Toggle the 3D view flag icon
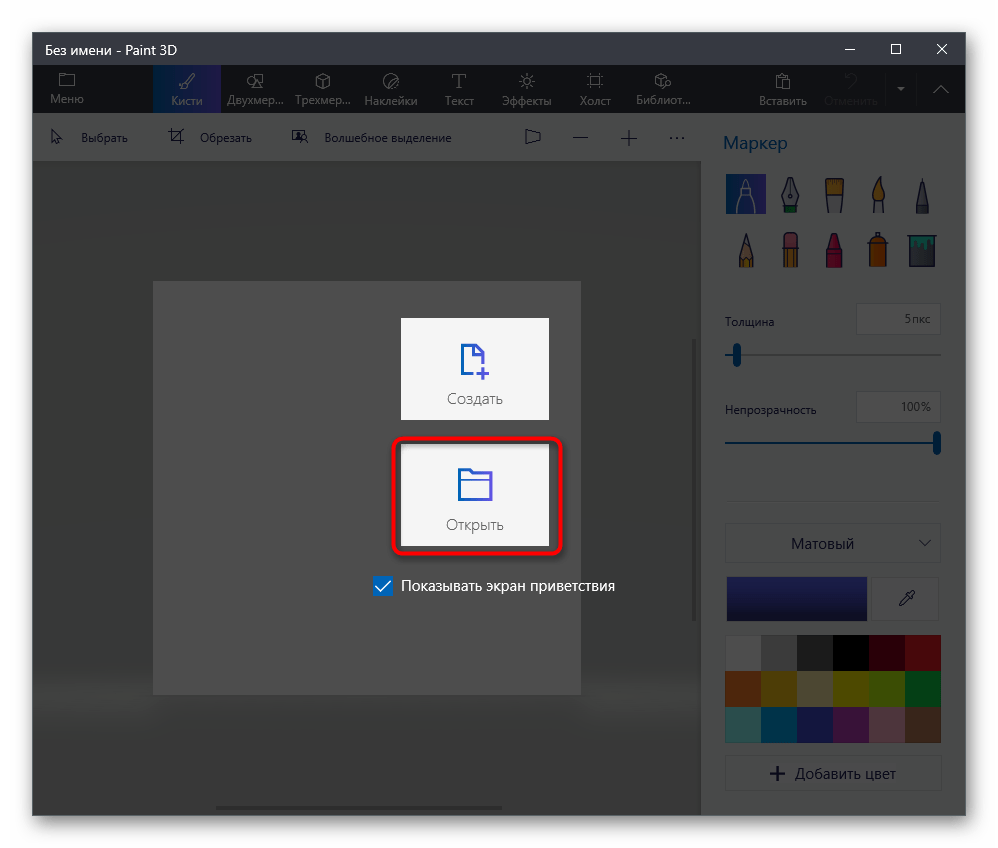Image resolution: width=998 pixels, height=848 pixels. (x=532, y=138)
